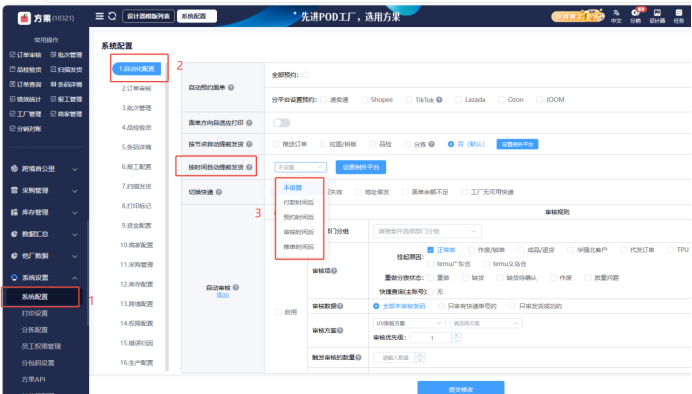Tick the Lazada platform checkbox
Viewport: 692px width, 394px height.
[x=459, y=100]
